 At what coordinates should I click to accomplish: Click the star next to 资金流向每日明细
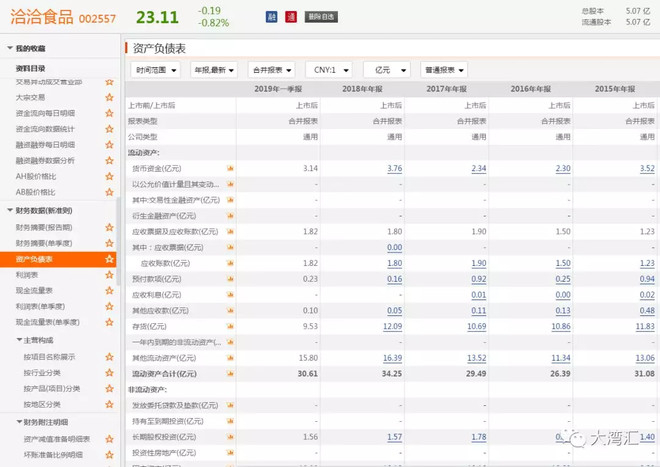(109, 113)
